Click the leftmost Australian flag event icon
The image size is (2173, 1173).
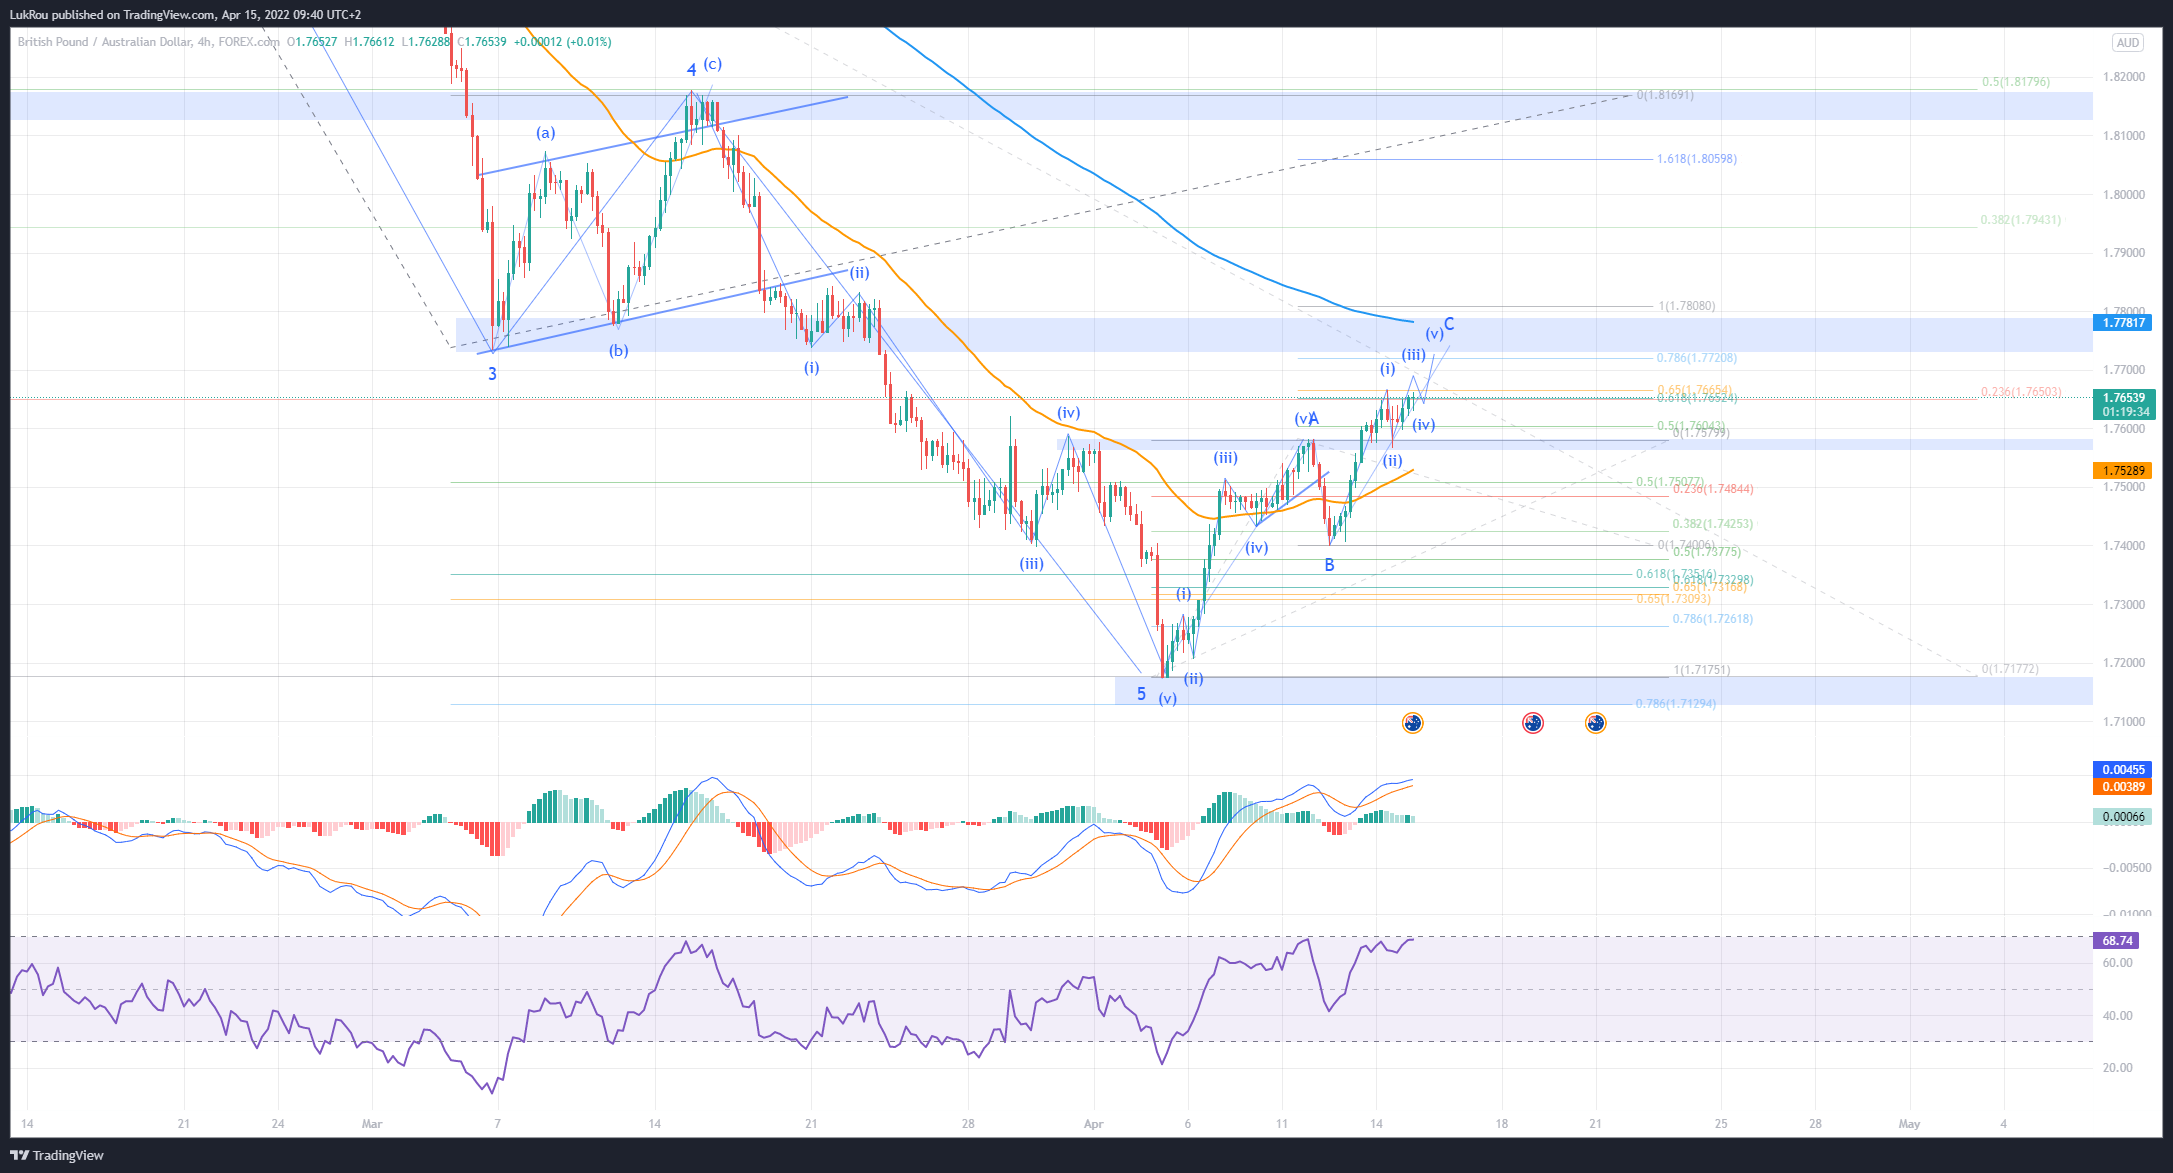point(1412,723)
